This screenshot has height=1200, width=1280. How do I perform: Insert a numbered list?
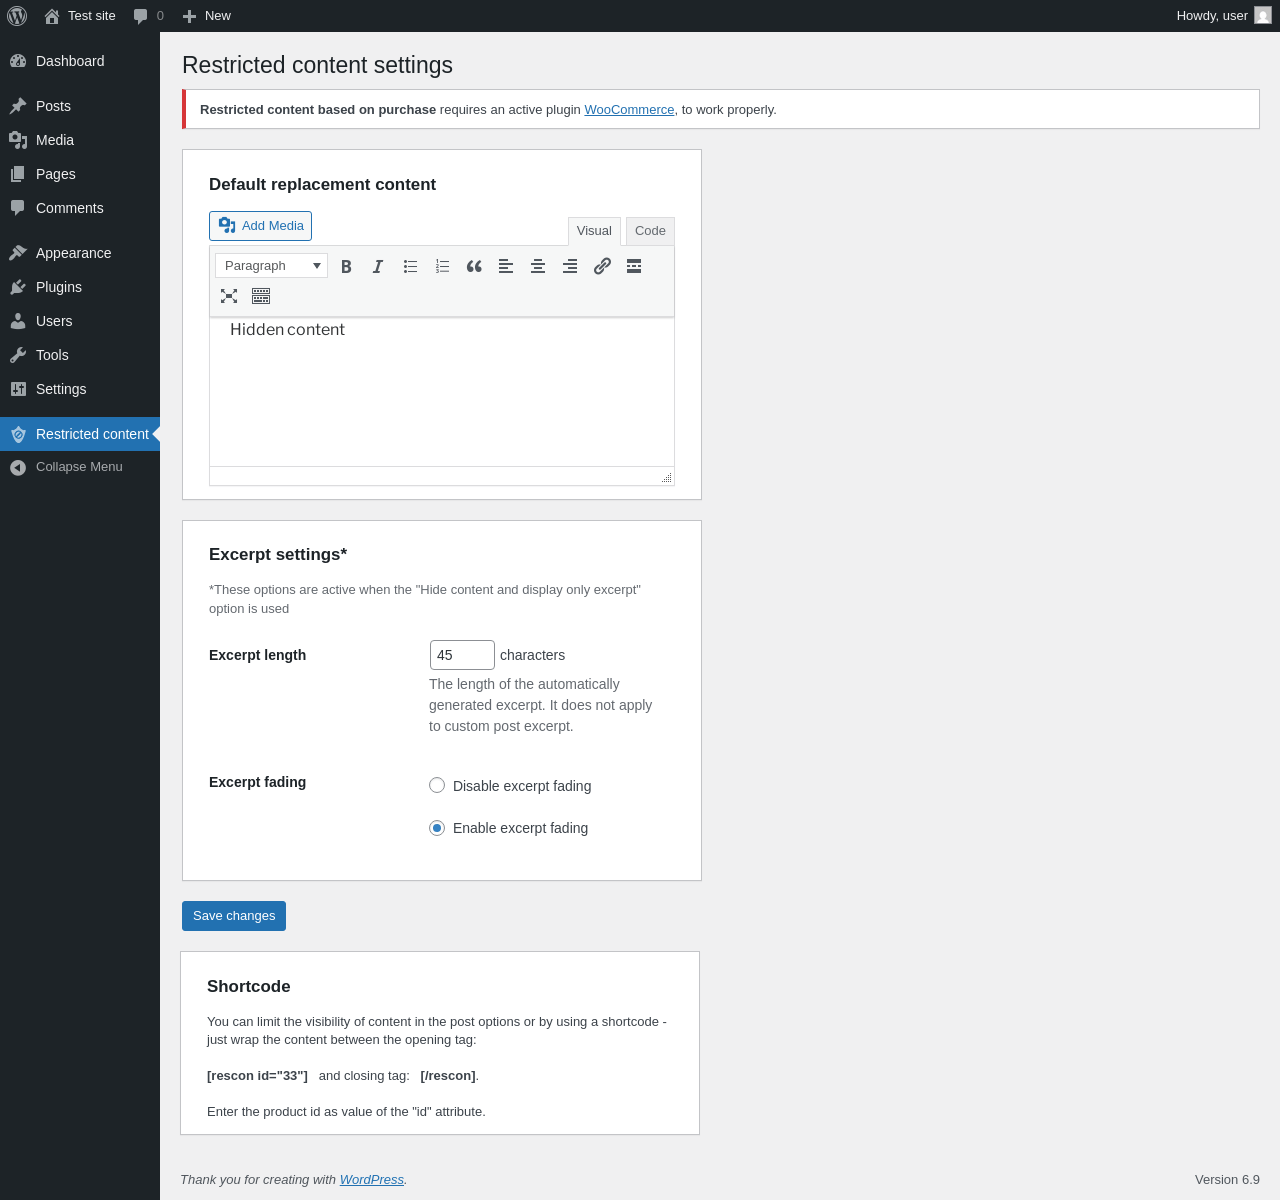click(x=442, y=266)
